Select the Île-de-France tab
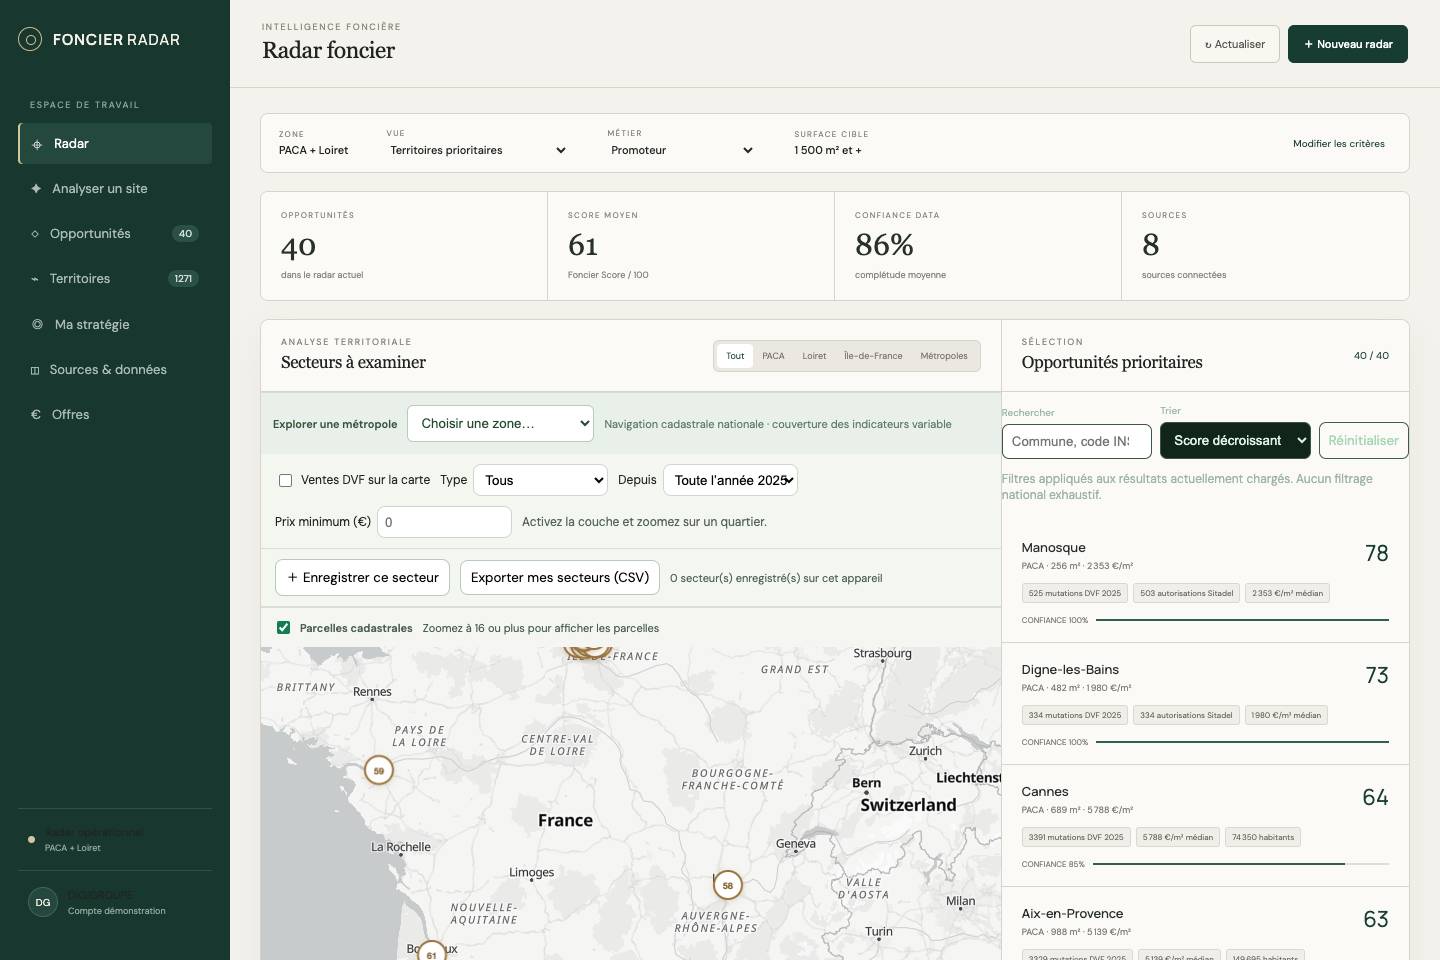The height and width of the screenshot is (960, 1440). (x=873, y=356)
